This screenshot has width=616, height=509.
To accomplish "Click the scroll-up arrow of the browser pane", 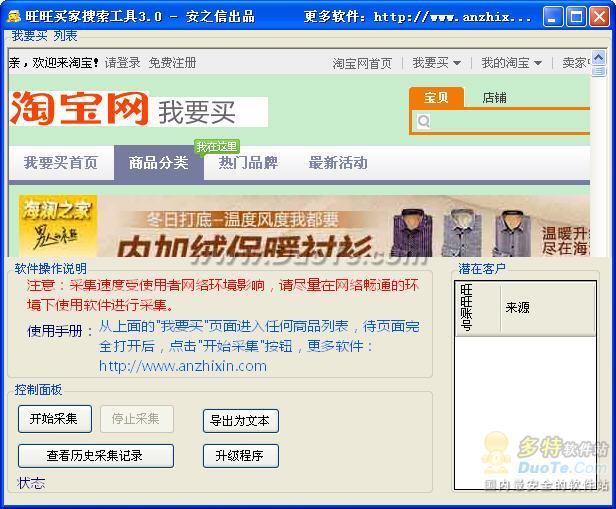I will [x=599, y=58].
